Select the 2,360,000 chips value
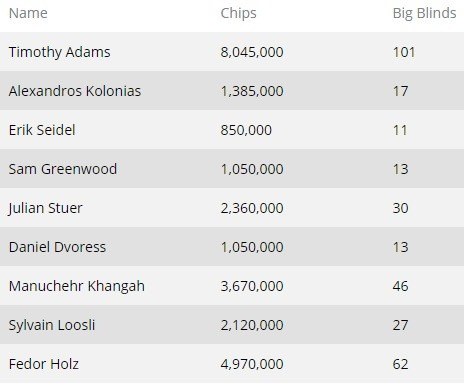The height and width of the screenshot is (385, 464). point(252,208)
